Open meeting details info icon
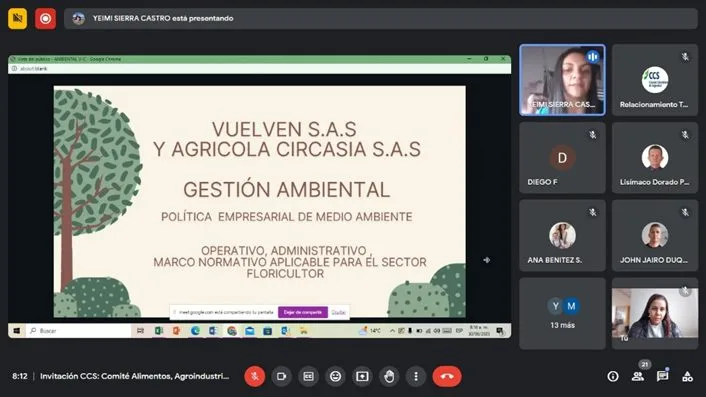 613,376
